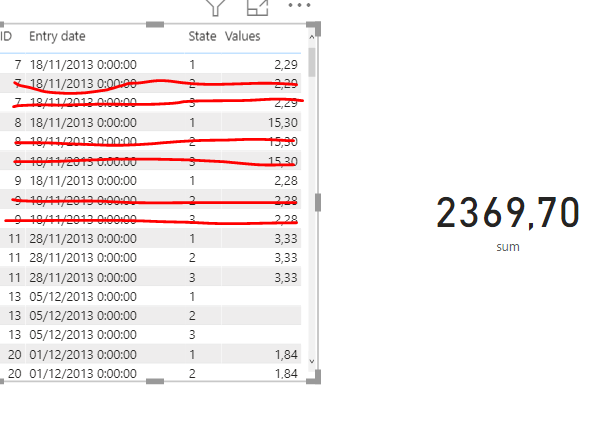610x428 pixels.
Task: Activate focus mode icon on table
Action: pos(258,7)
